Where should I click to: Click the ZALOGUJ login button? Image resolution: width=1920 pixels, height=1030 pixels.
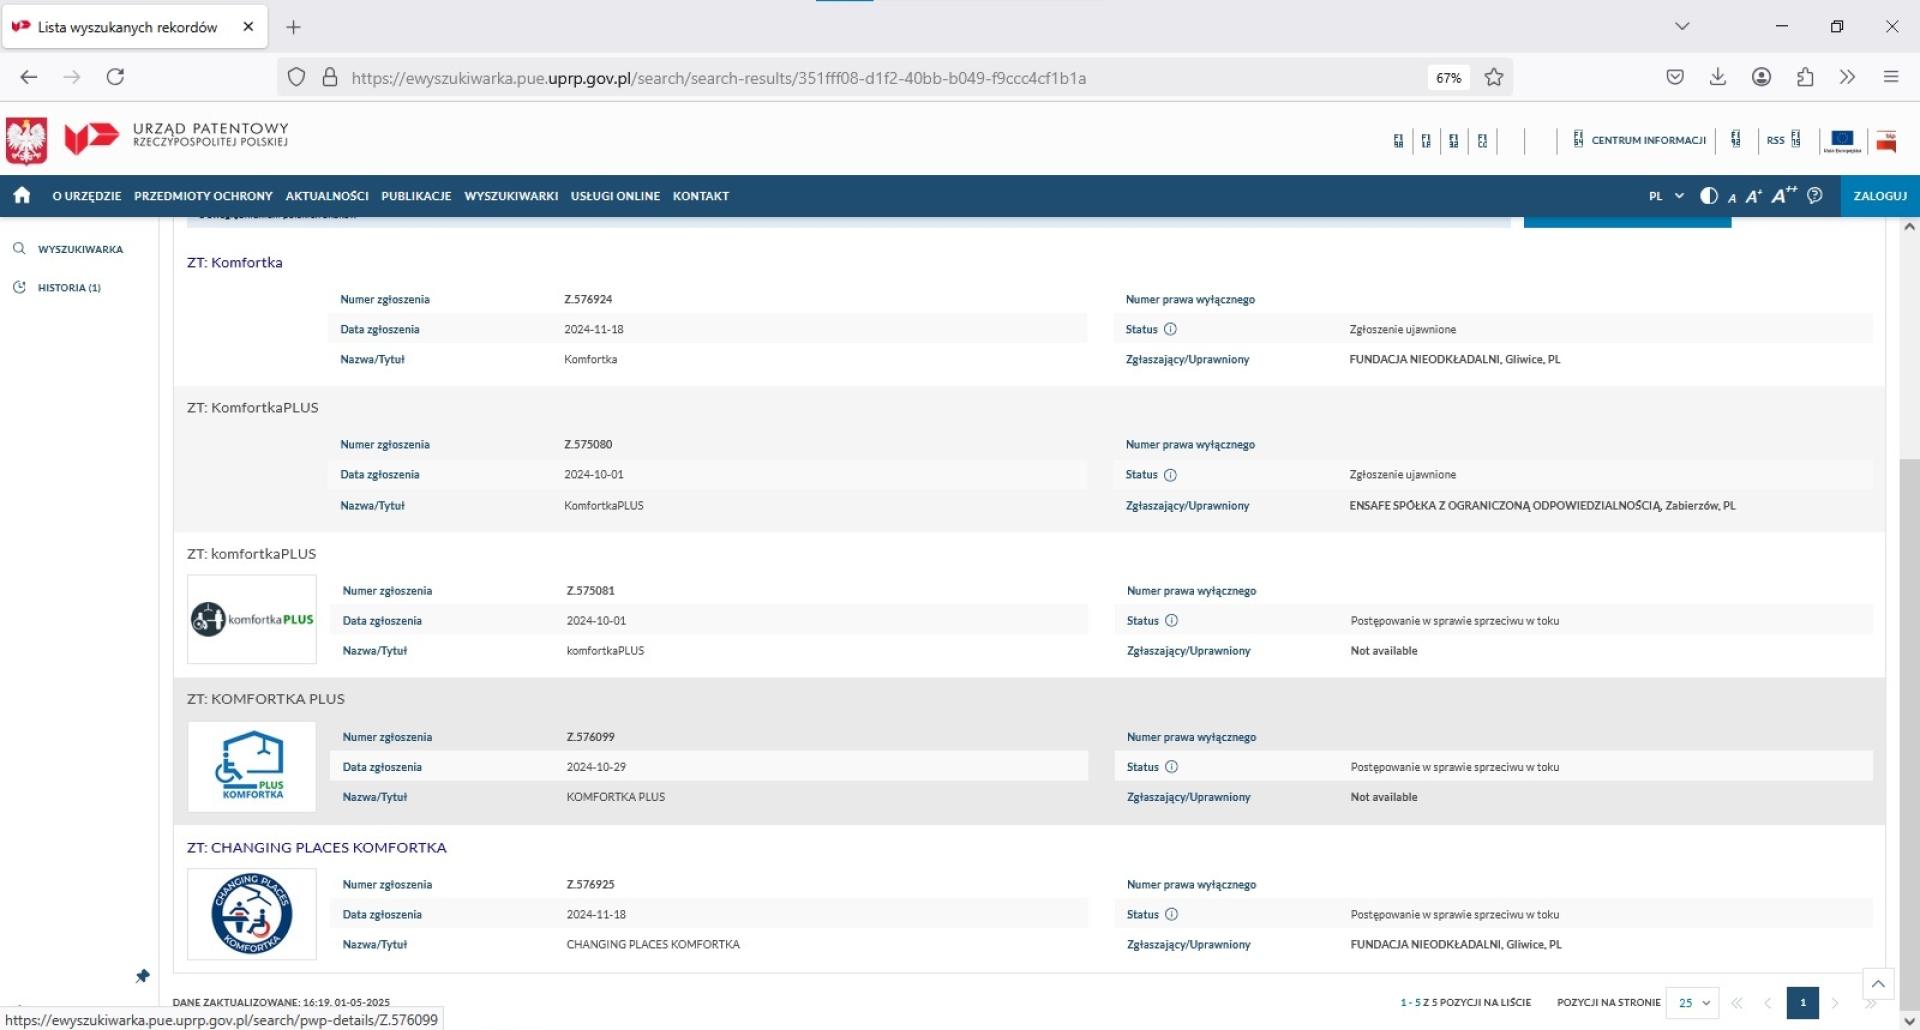[1879, 196]
